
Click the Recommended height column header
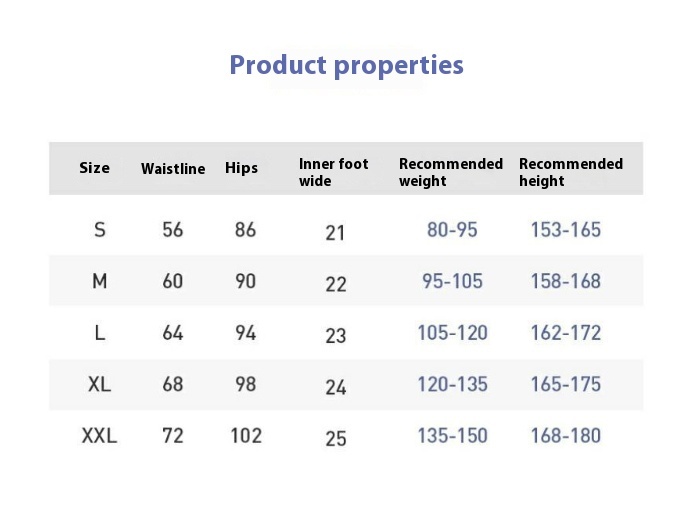coord(570,172)
